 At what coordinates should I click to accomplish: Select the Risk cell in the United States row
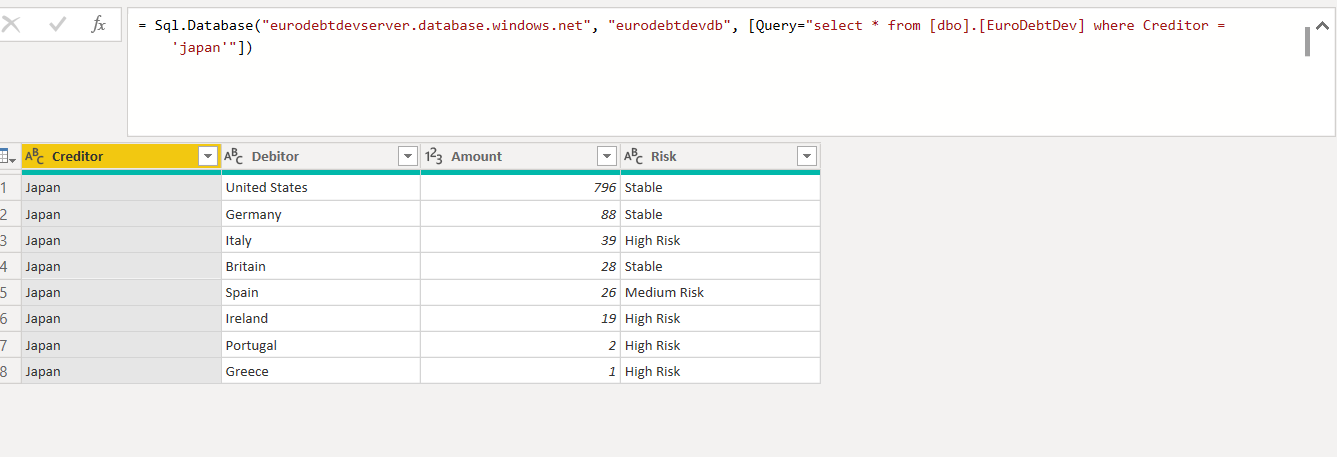[x=721, y=187]
